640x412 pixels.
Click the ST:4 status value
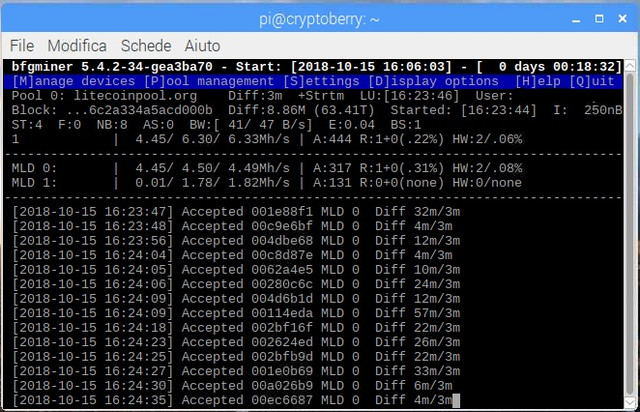[x=27, y=125]
